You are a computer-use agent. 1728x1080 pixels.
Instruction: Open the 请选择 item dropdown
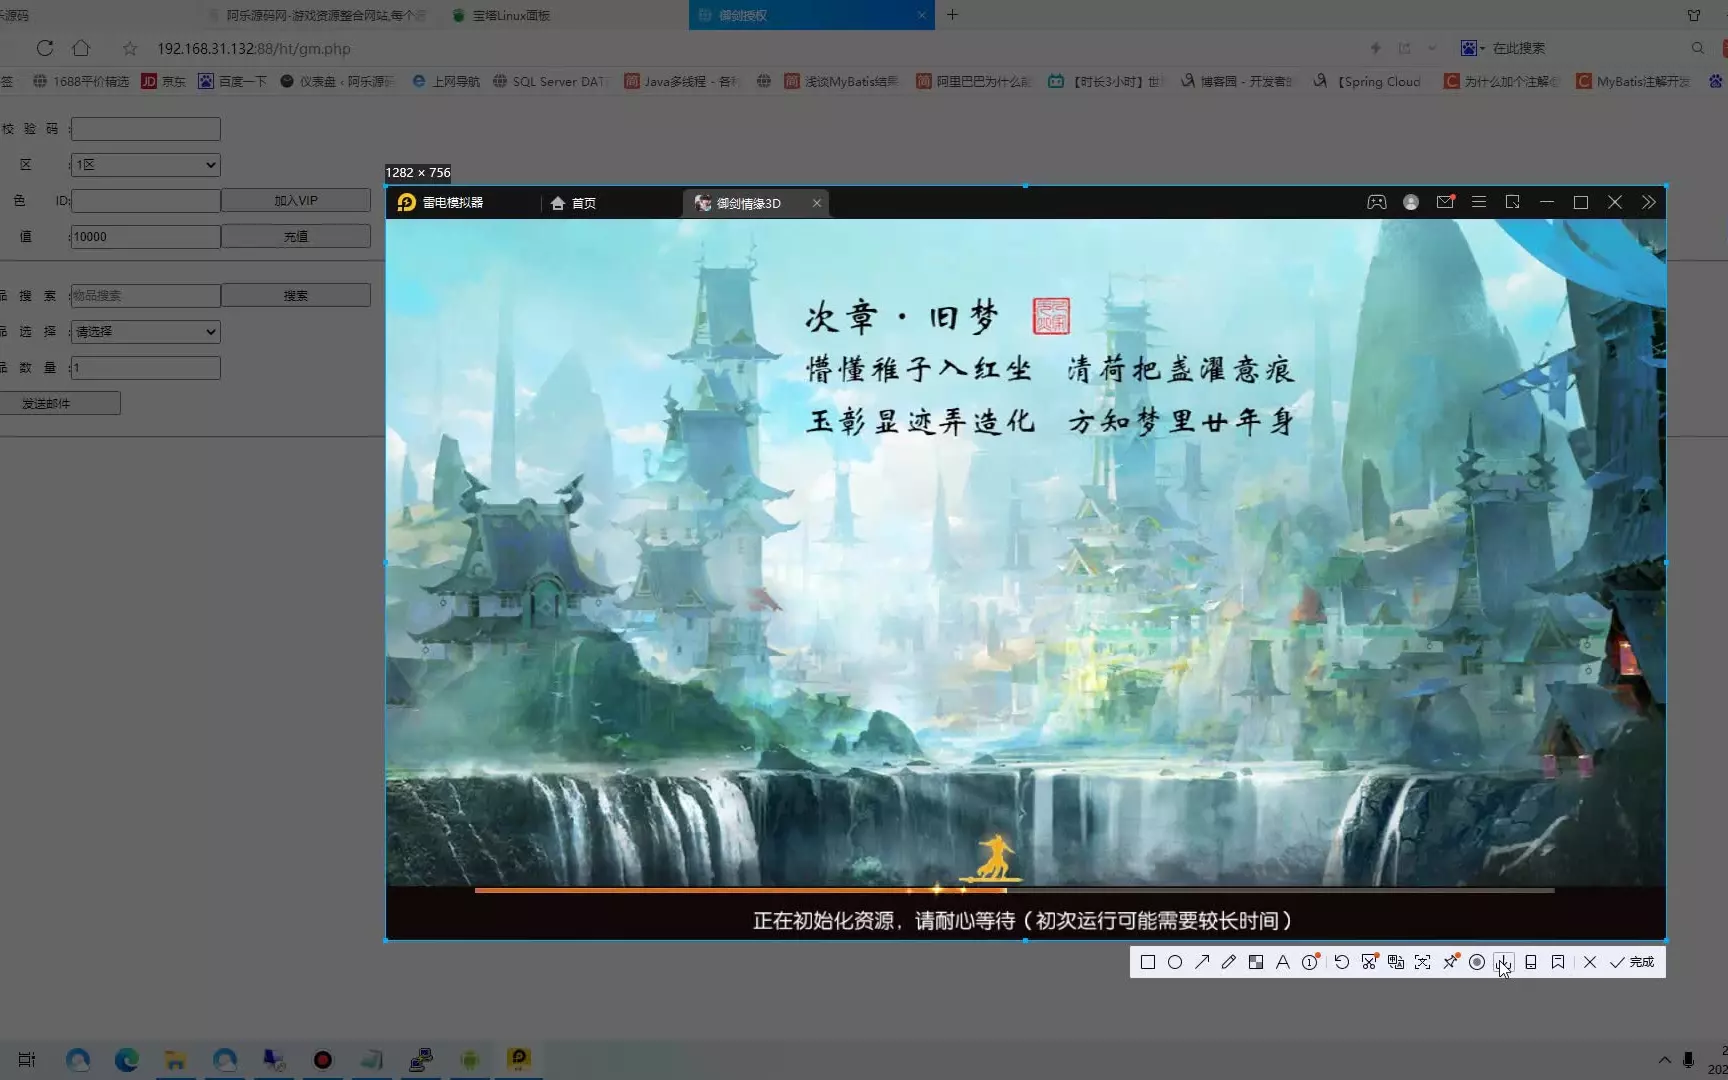click(146, 332)
